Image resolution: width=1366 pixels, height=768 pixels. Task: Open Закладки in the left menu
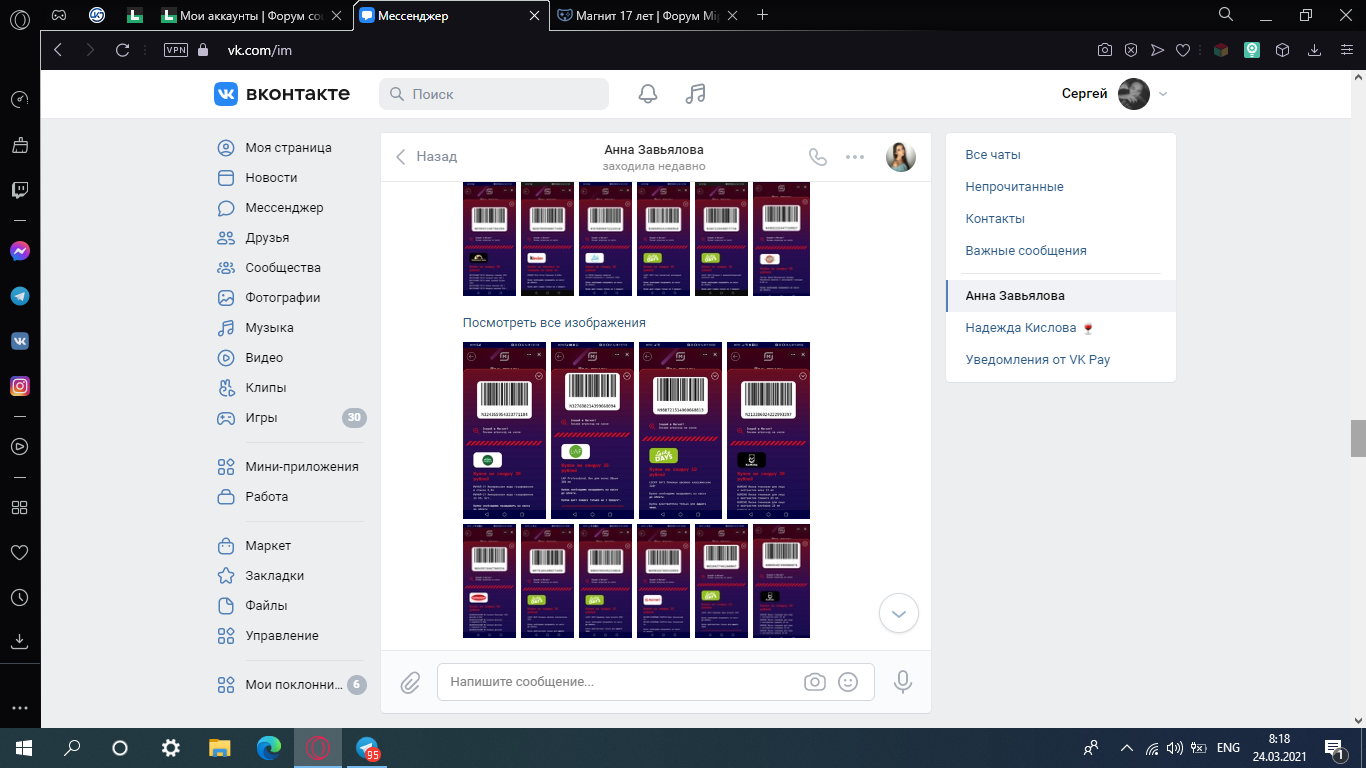[274, 575]
